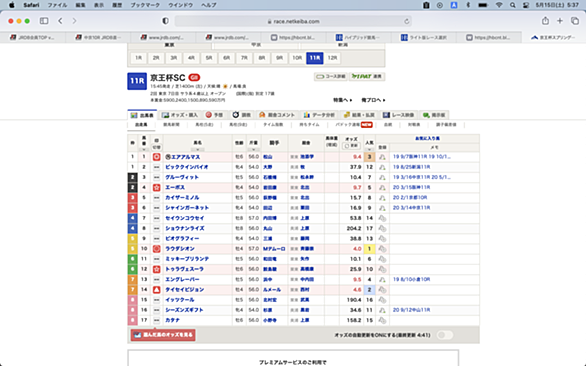Open jockey link ルメール
This screenshot has width=586, height=366.
(x=272, y=290)
